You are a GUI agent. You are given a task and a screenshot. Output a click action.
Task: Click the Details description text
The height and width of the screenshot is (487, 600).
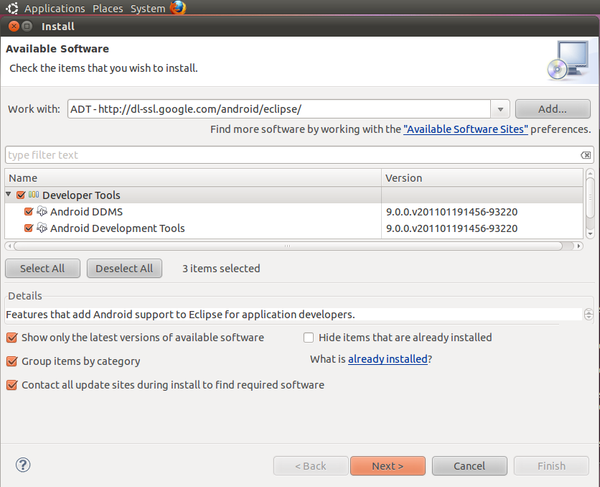point(180,314)
